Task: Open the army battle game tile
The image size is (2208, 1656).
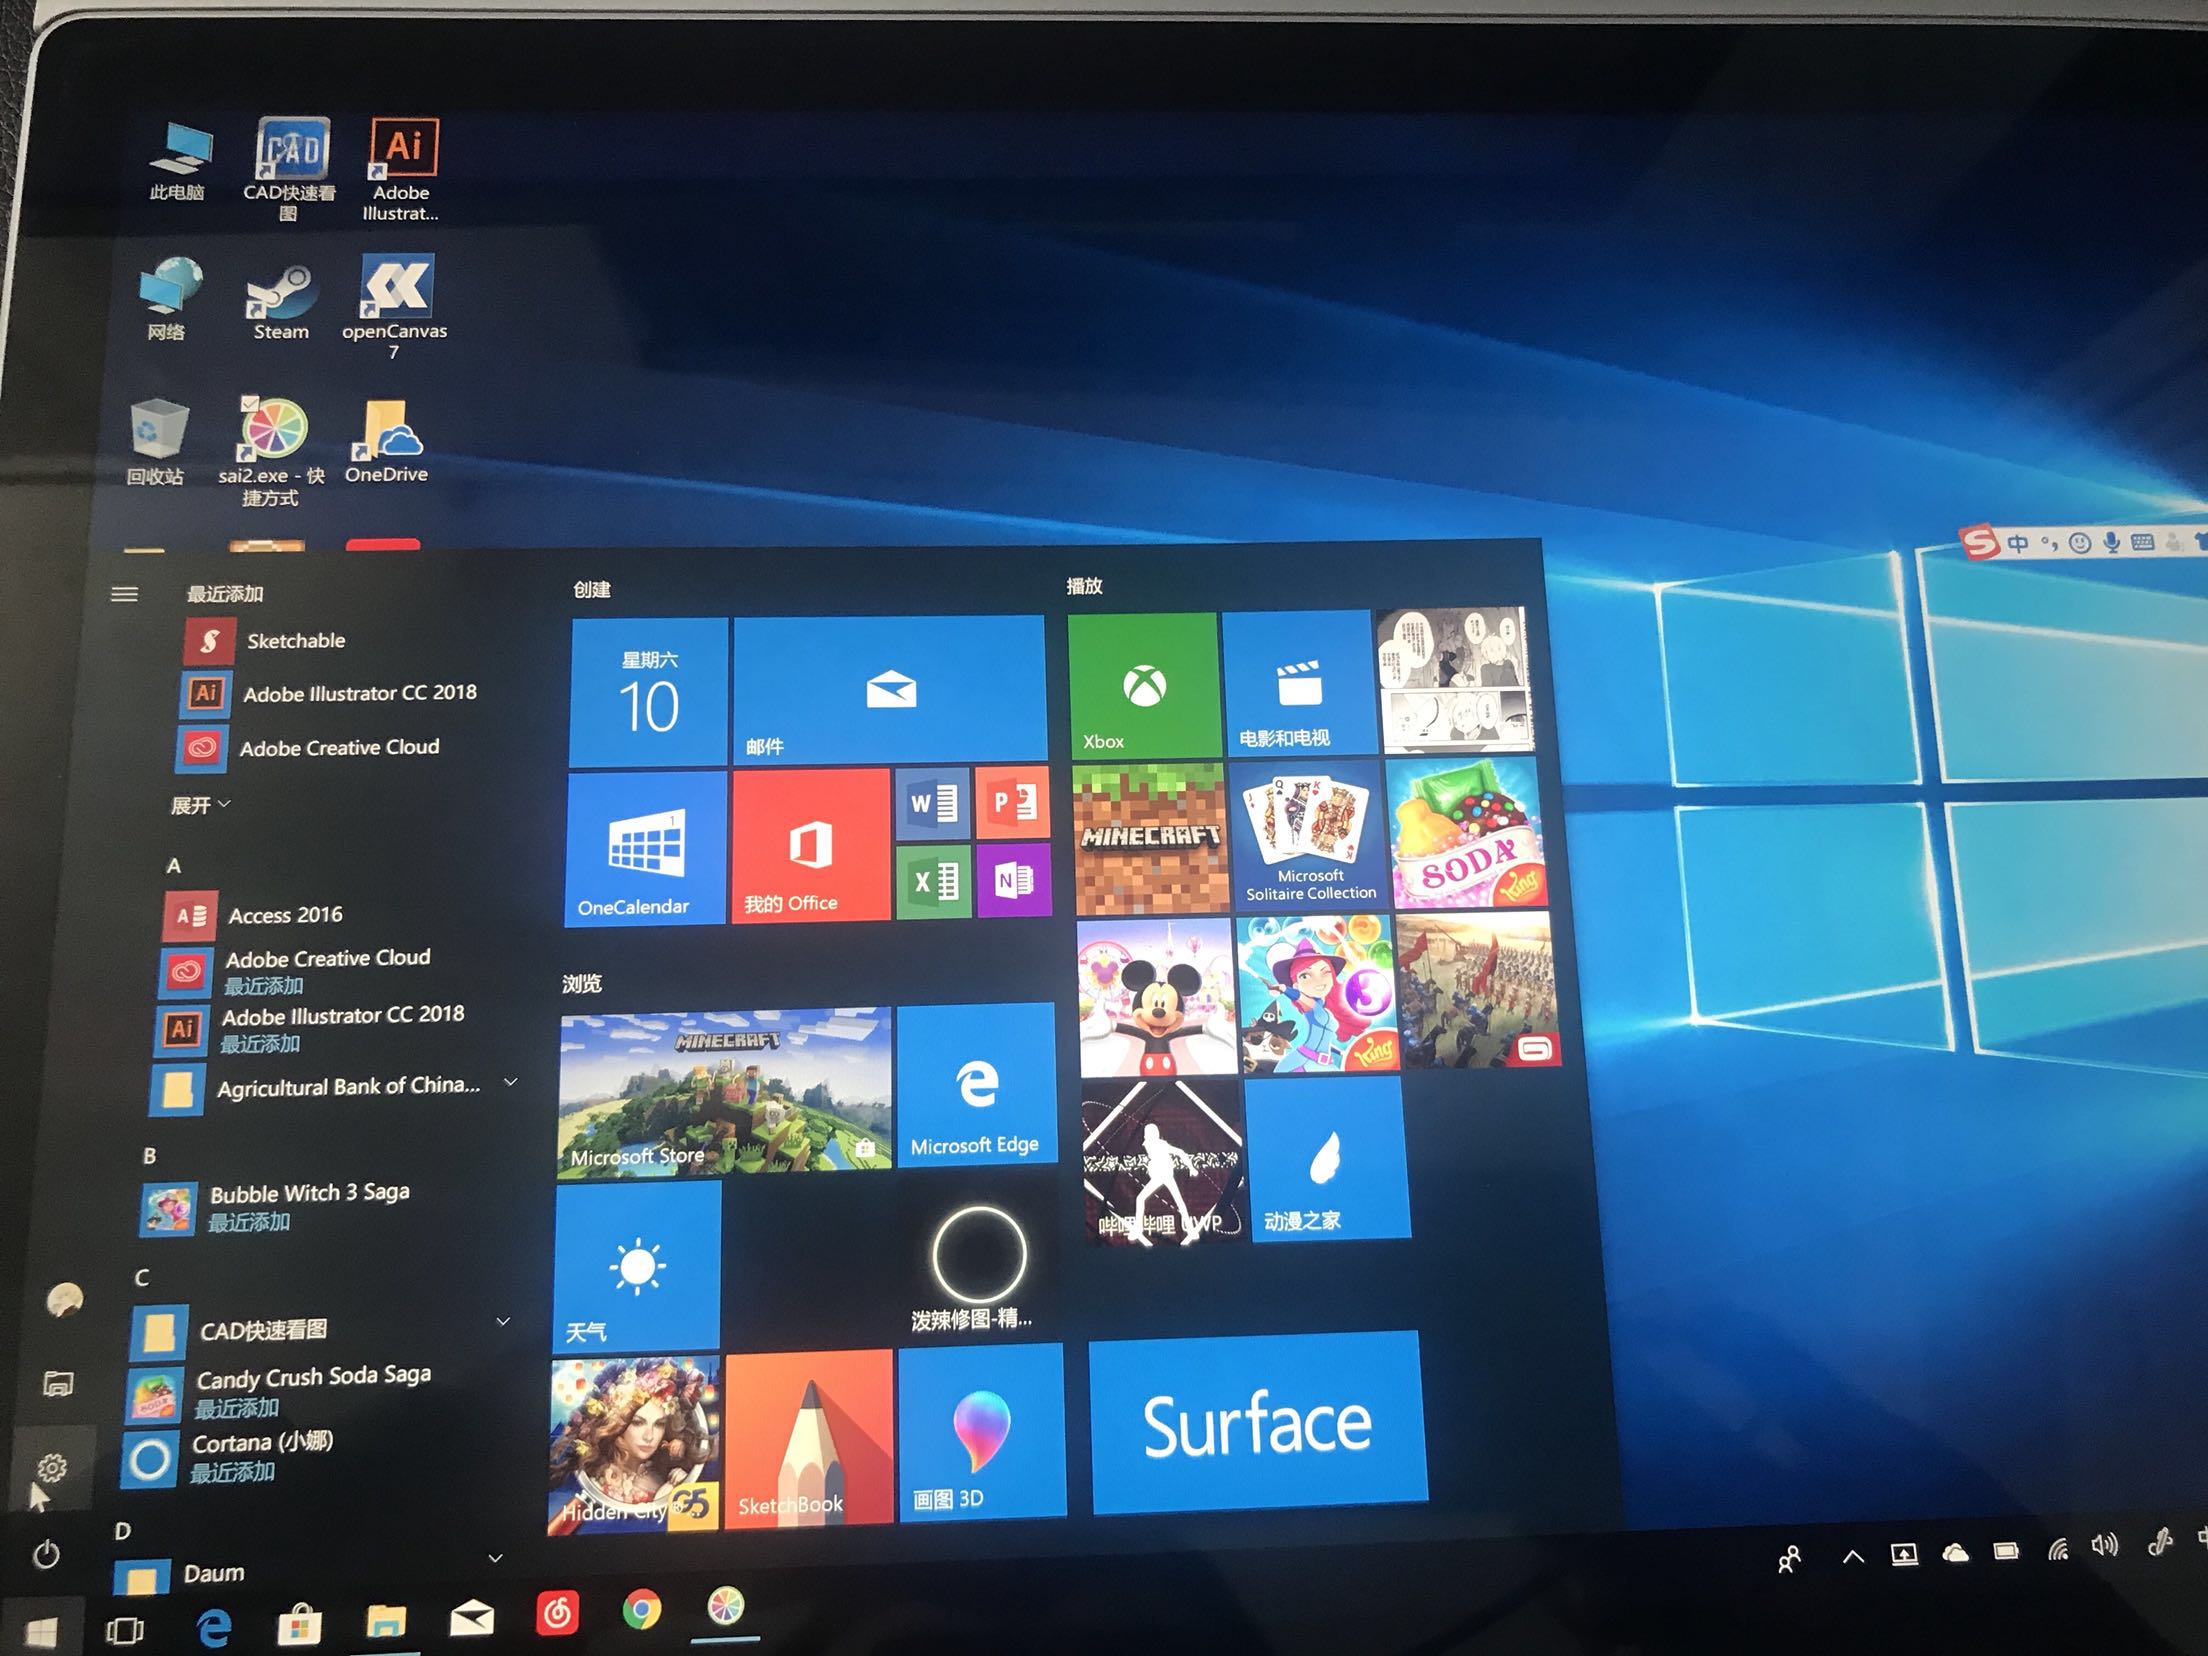Action: (1478, 990)
